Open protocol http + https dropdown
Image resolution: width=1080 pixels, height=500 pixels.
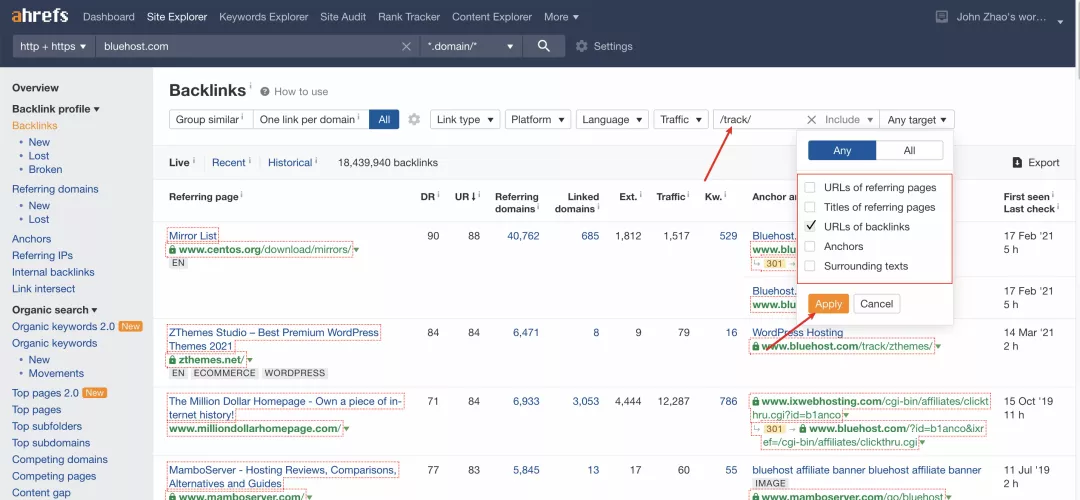pos(54,46)
